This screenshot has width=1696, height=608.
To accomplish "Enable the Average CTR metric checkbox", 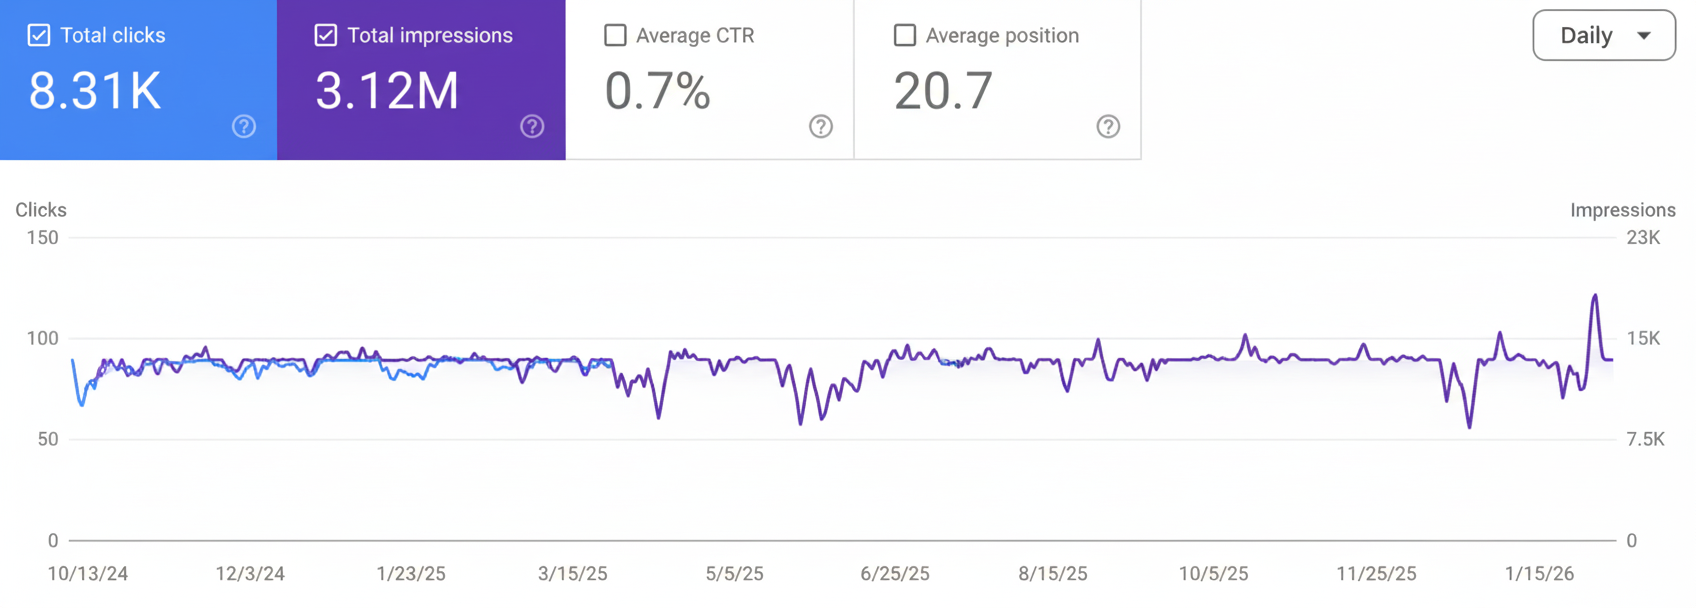I will (x=614, y=34).
